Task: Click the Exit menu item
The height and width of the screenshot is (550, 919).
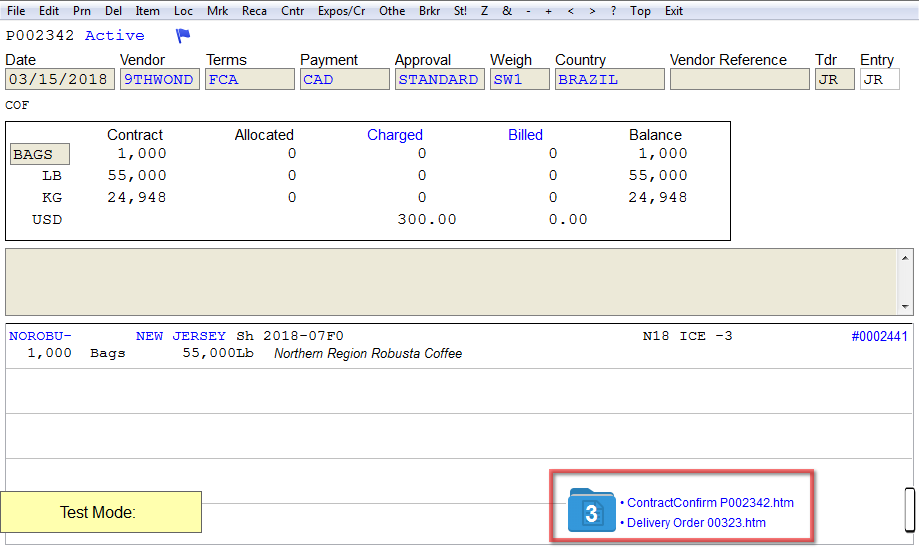Action: (674, 11)
